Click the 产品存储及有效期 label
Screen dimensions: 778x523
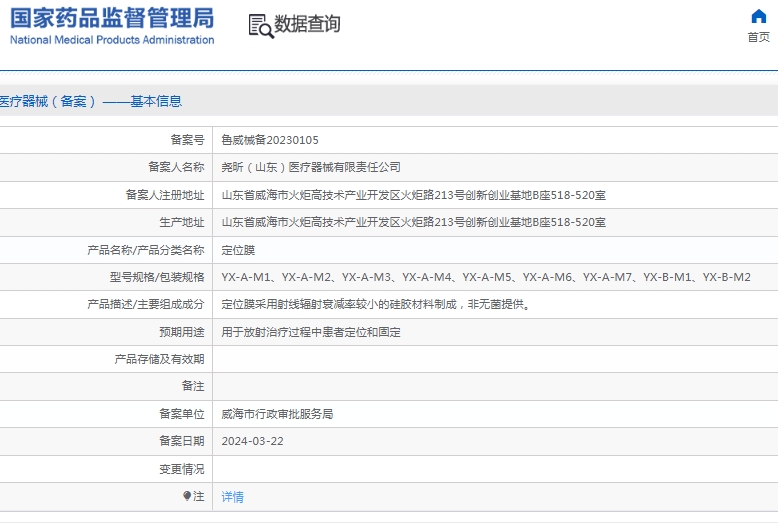(159, 359)
